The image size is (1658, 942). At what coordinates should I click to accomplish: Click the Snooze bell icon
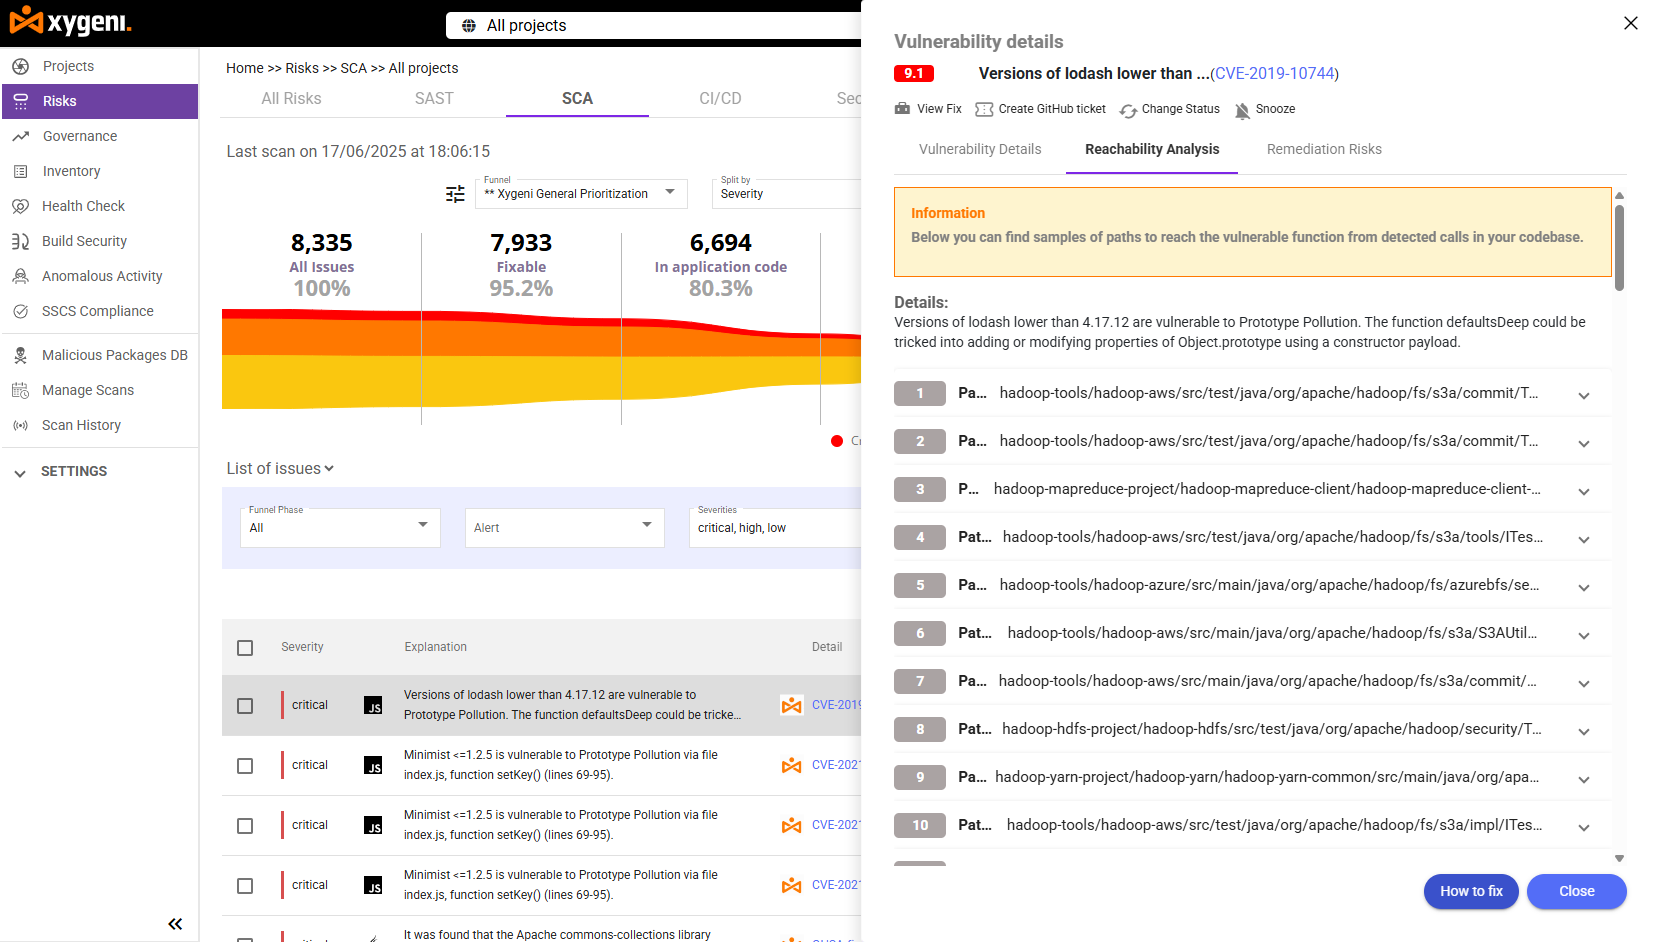1242,110
